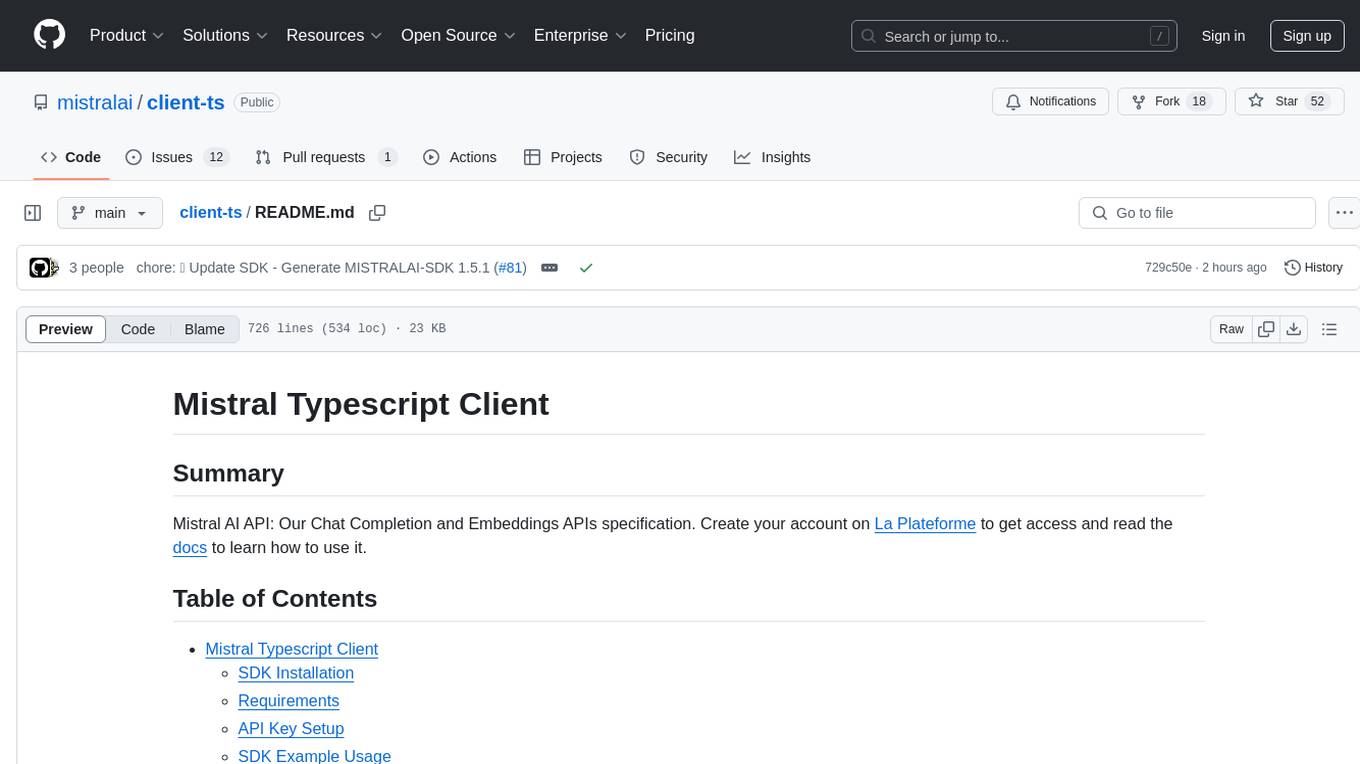
Task: View the green check status details
Action: [586, 268]
